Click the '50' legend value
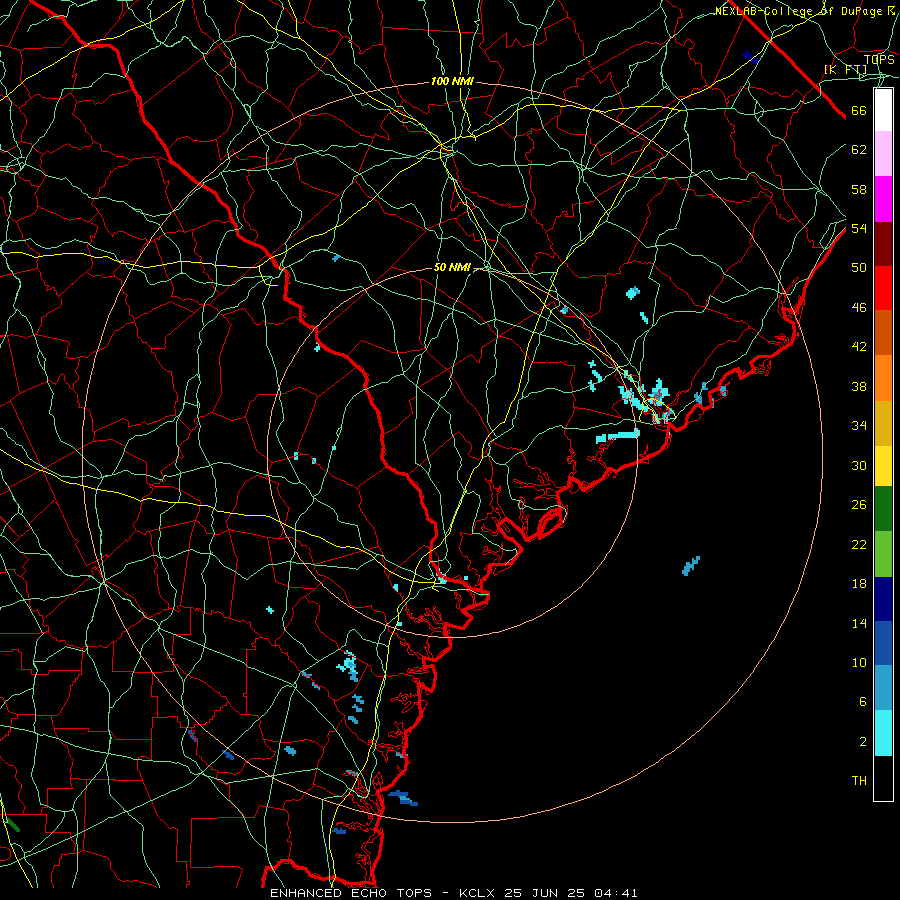Viewport: 900px width, 900px height. [x=859, y=268]
